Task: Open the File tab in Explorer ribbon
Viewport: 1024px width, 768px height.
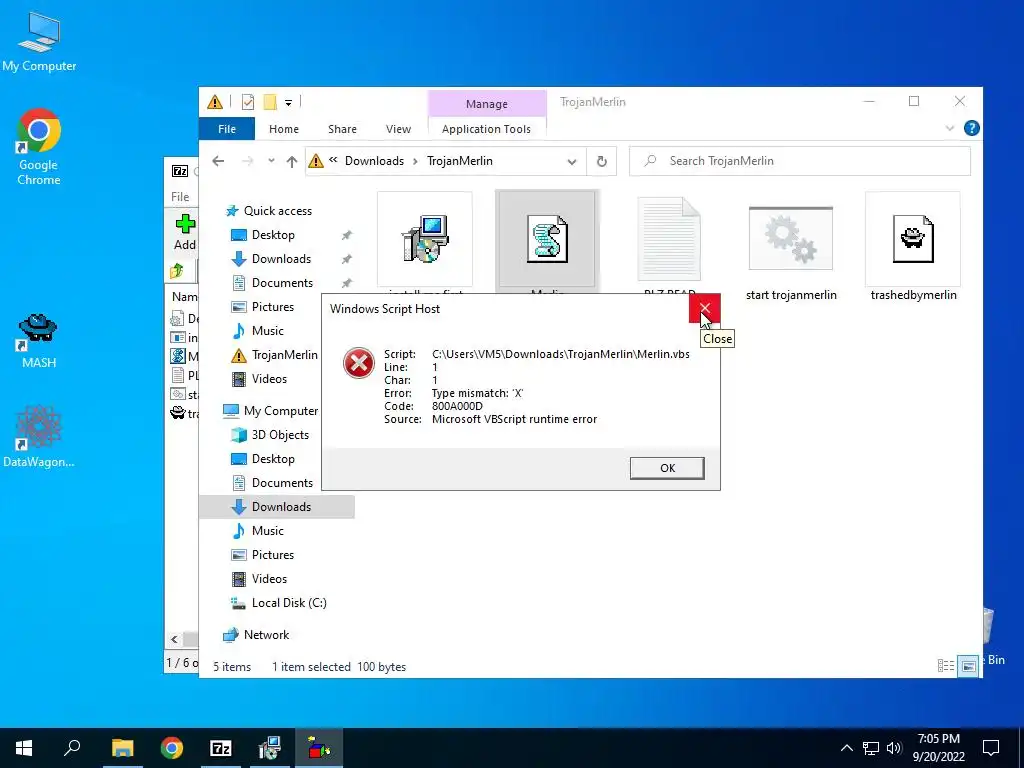Action: pyautogui.click(x=227, y=129)
